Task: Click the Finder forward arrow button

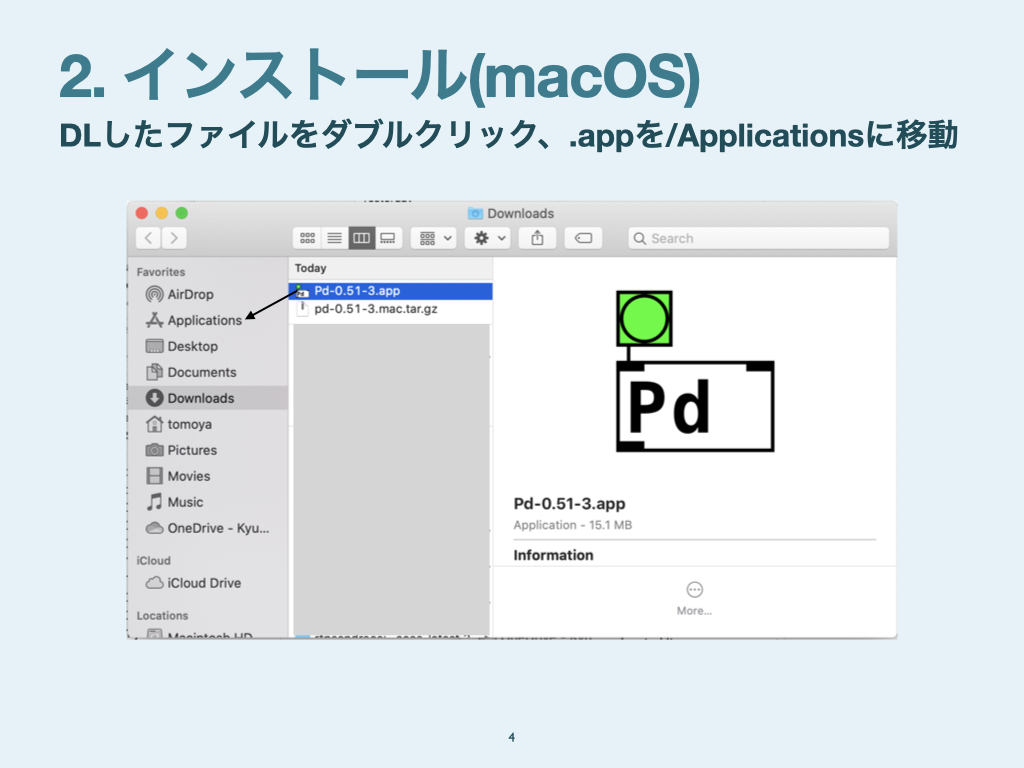Action: tap(174, 238)
